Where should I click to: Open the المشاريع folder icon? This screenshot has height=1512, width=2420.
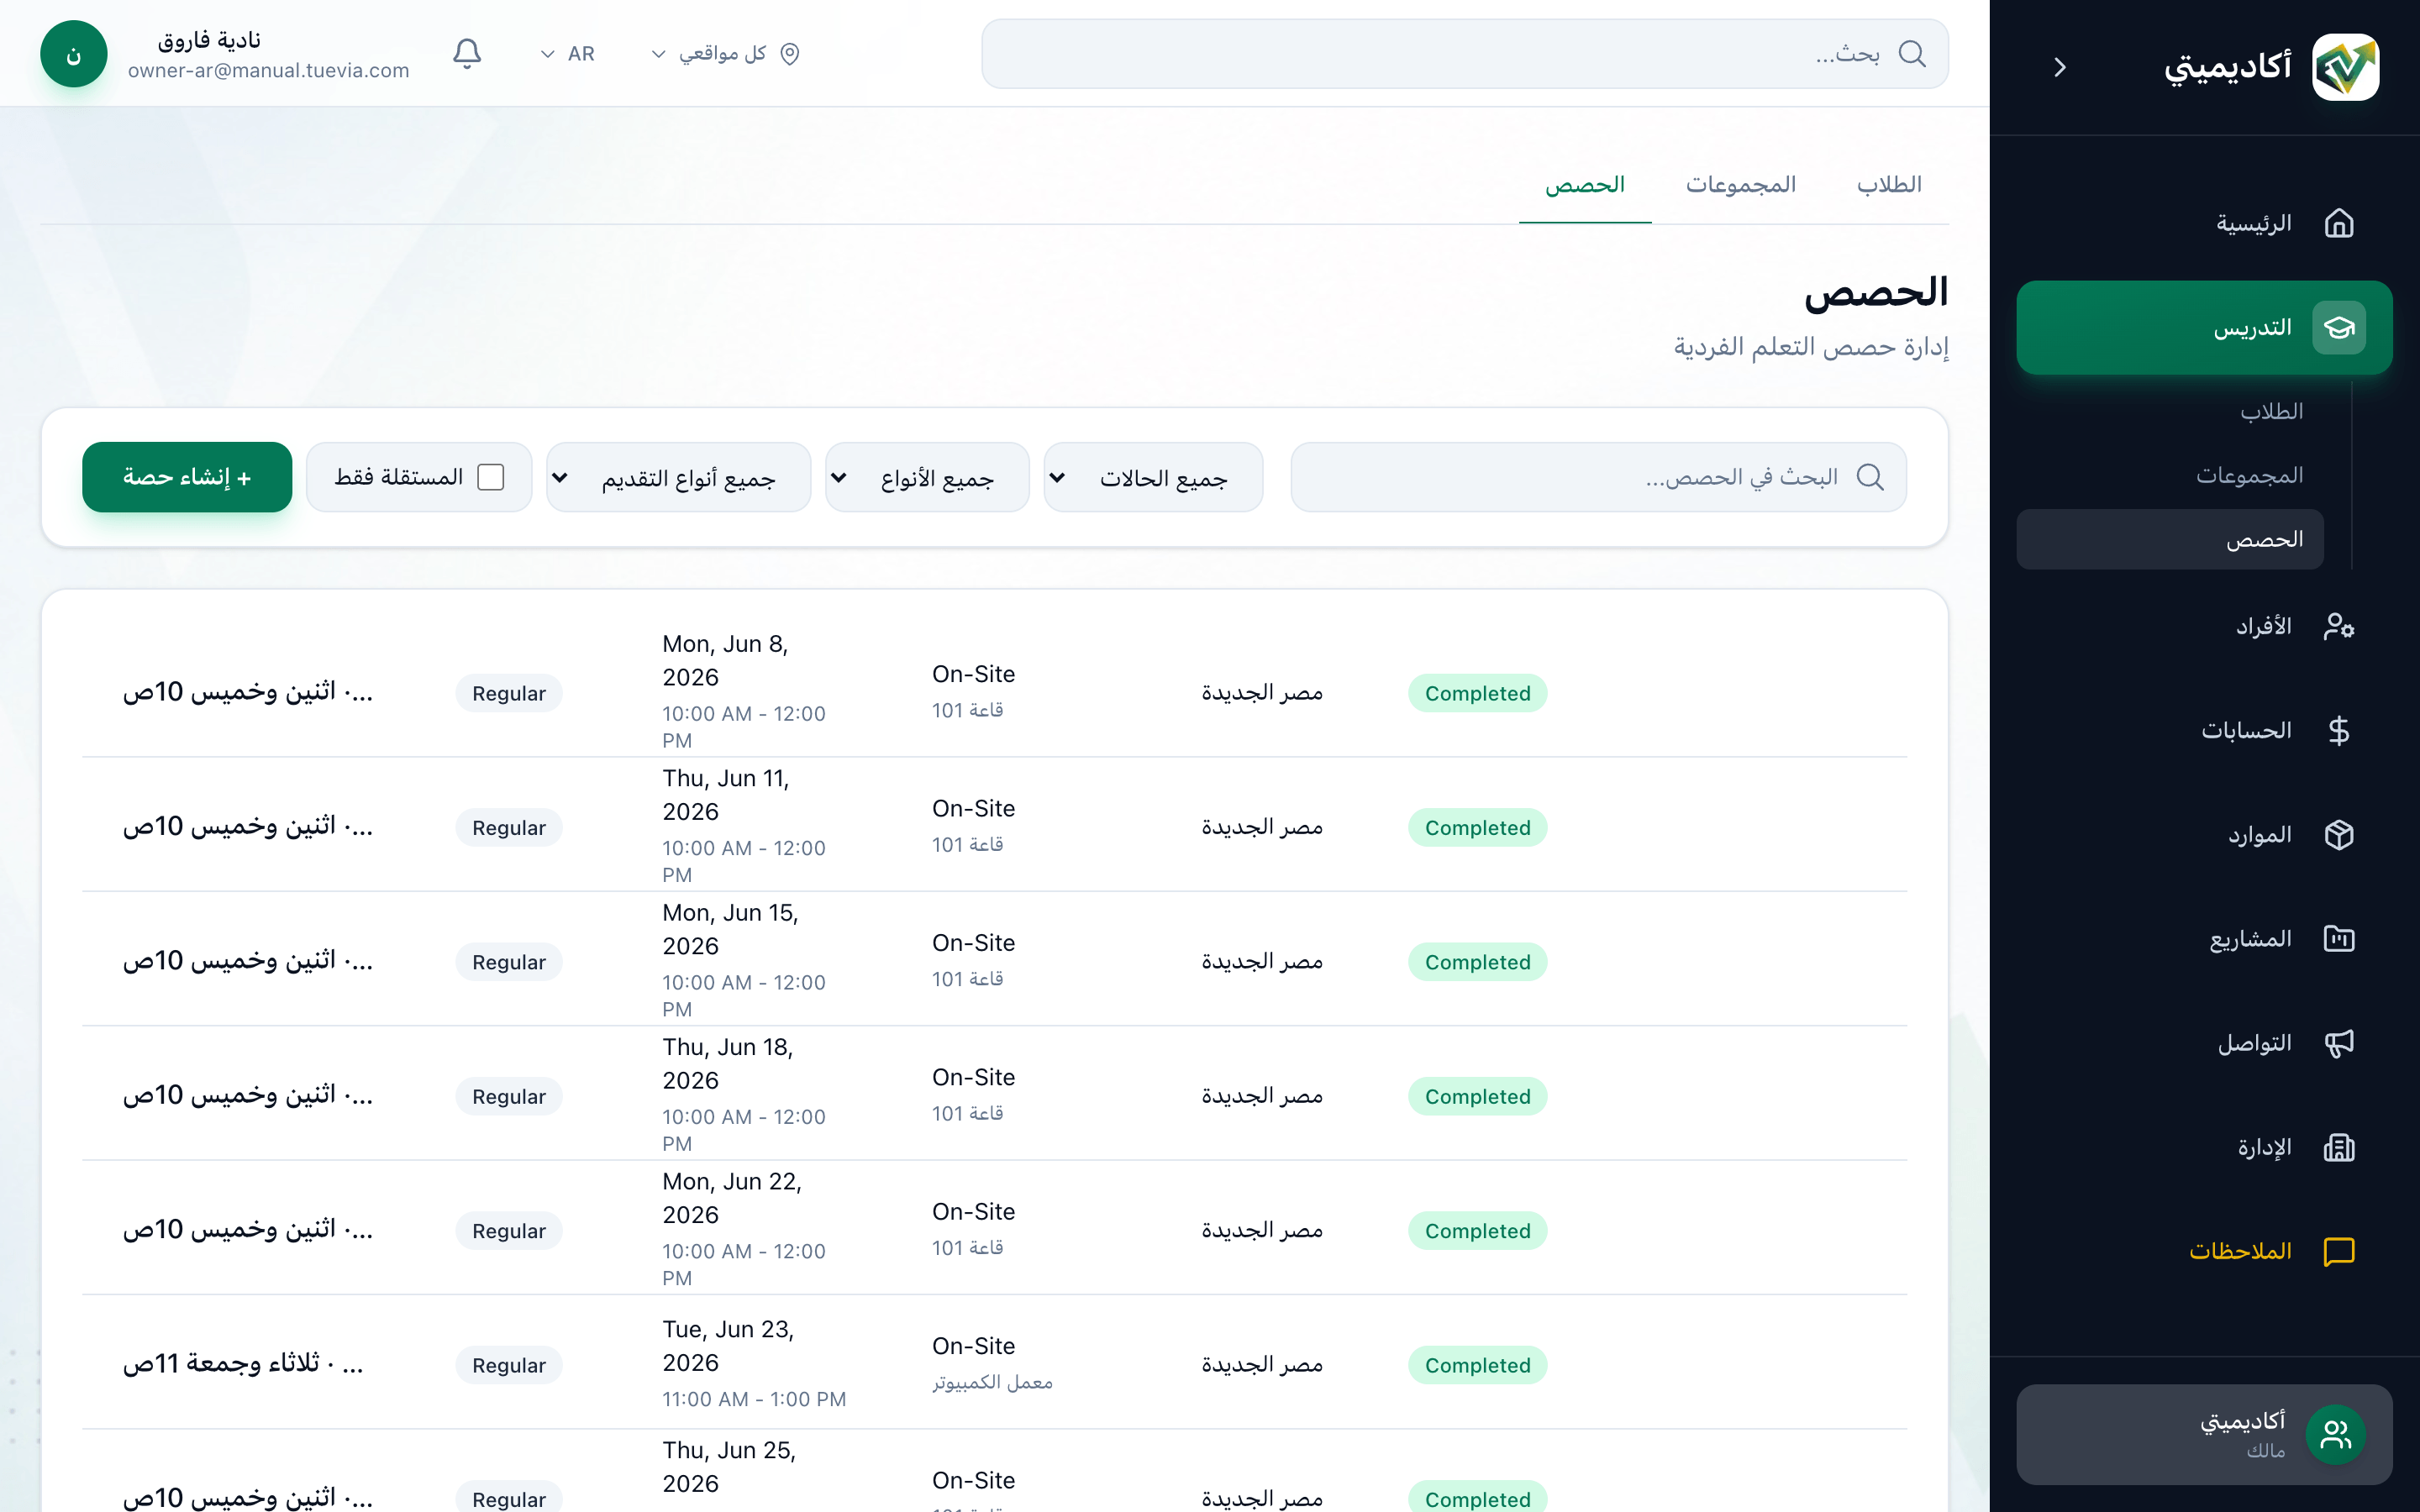(2338, 938)
